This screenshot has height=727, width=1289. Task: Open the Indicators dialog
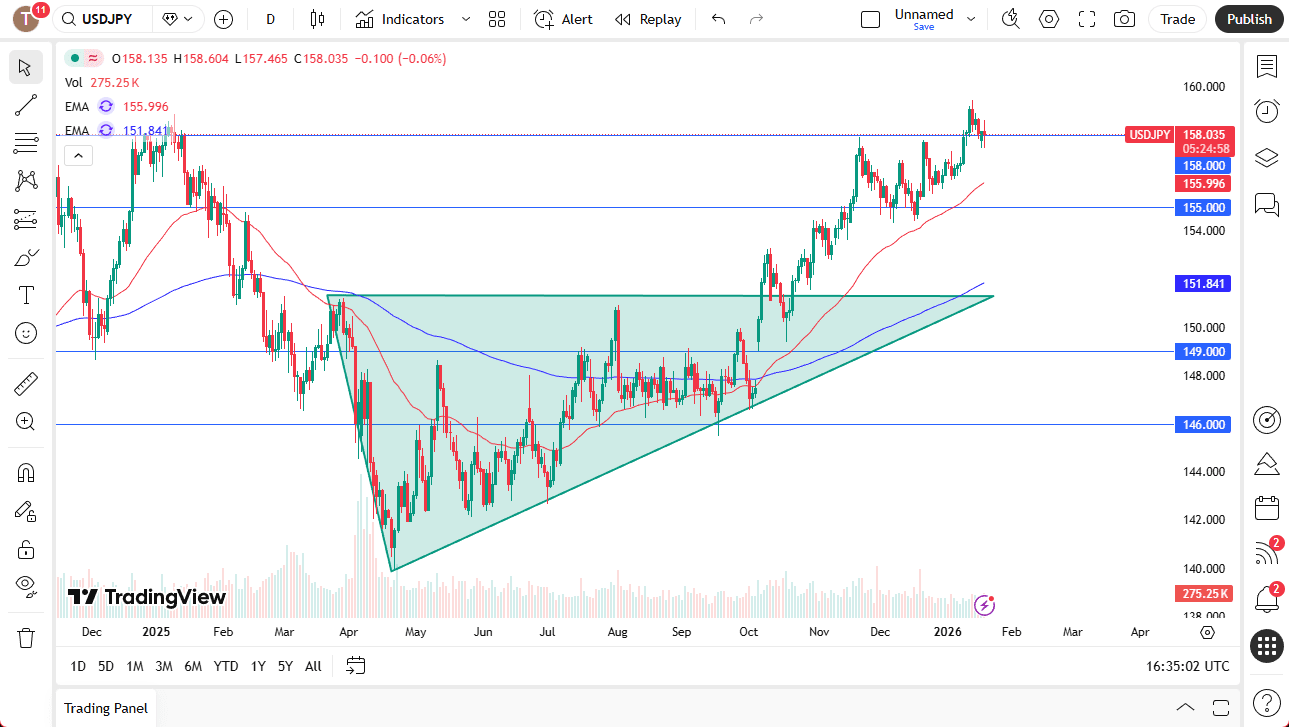(x=400, y=19)
